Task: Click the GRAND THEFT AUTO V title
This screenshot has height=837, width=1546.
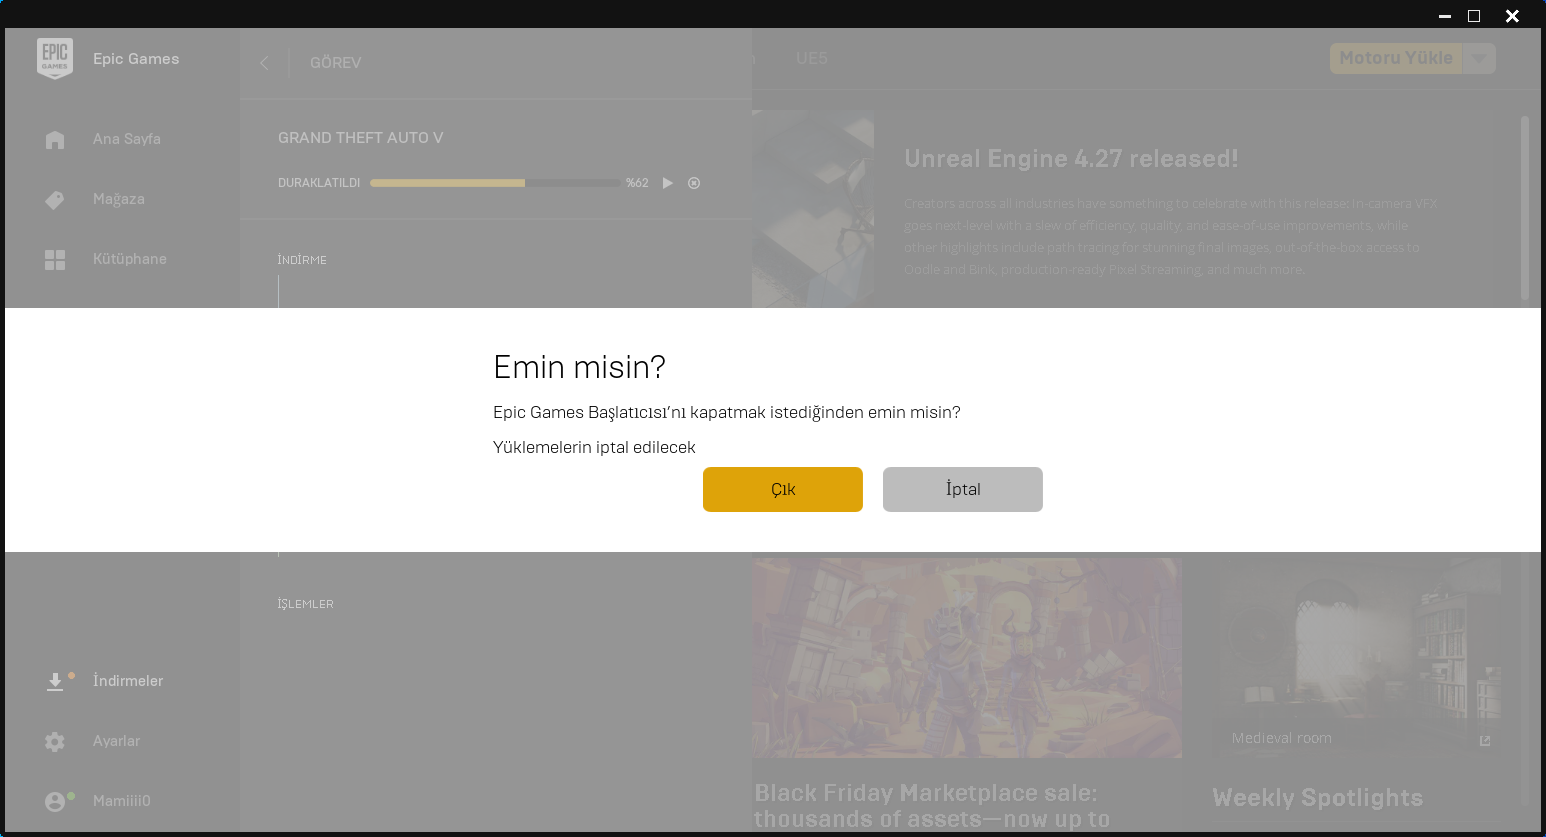Action: tap(361, 138)
